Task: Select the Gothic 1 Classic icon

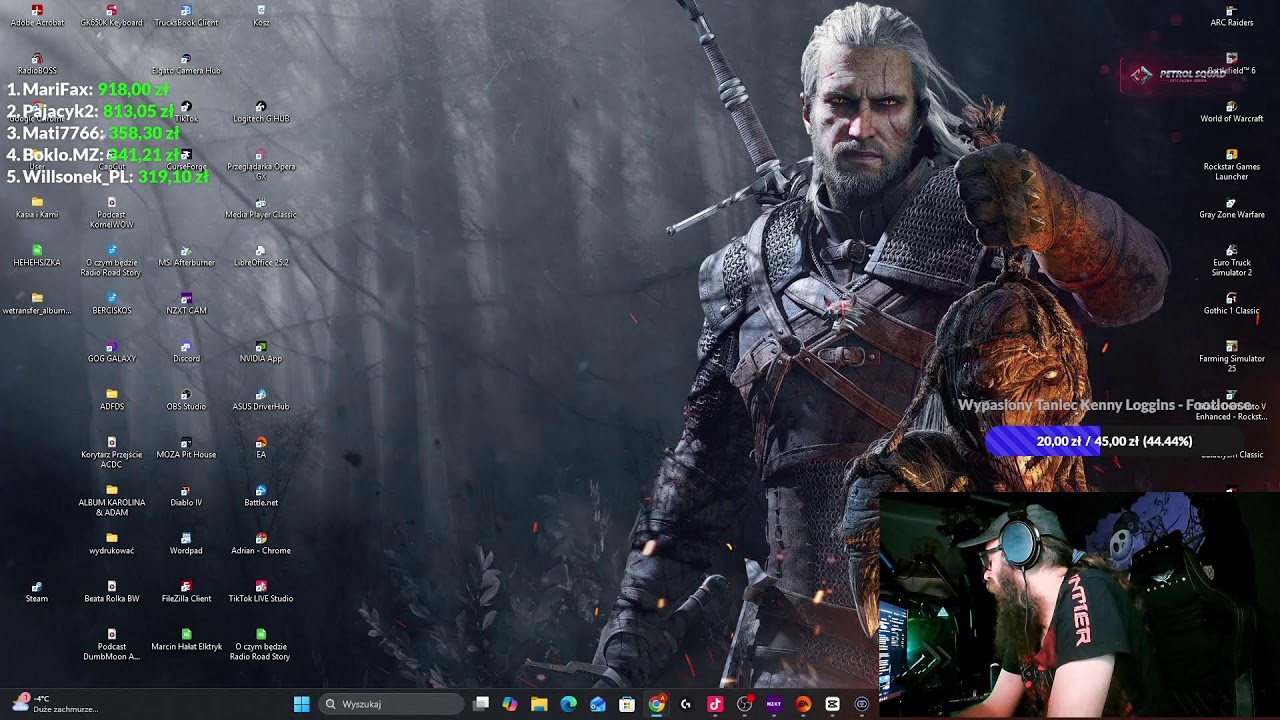Action: tap(1232, 303)
